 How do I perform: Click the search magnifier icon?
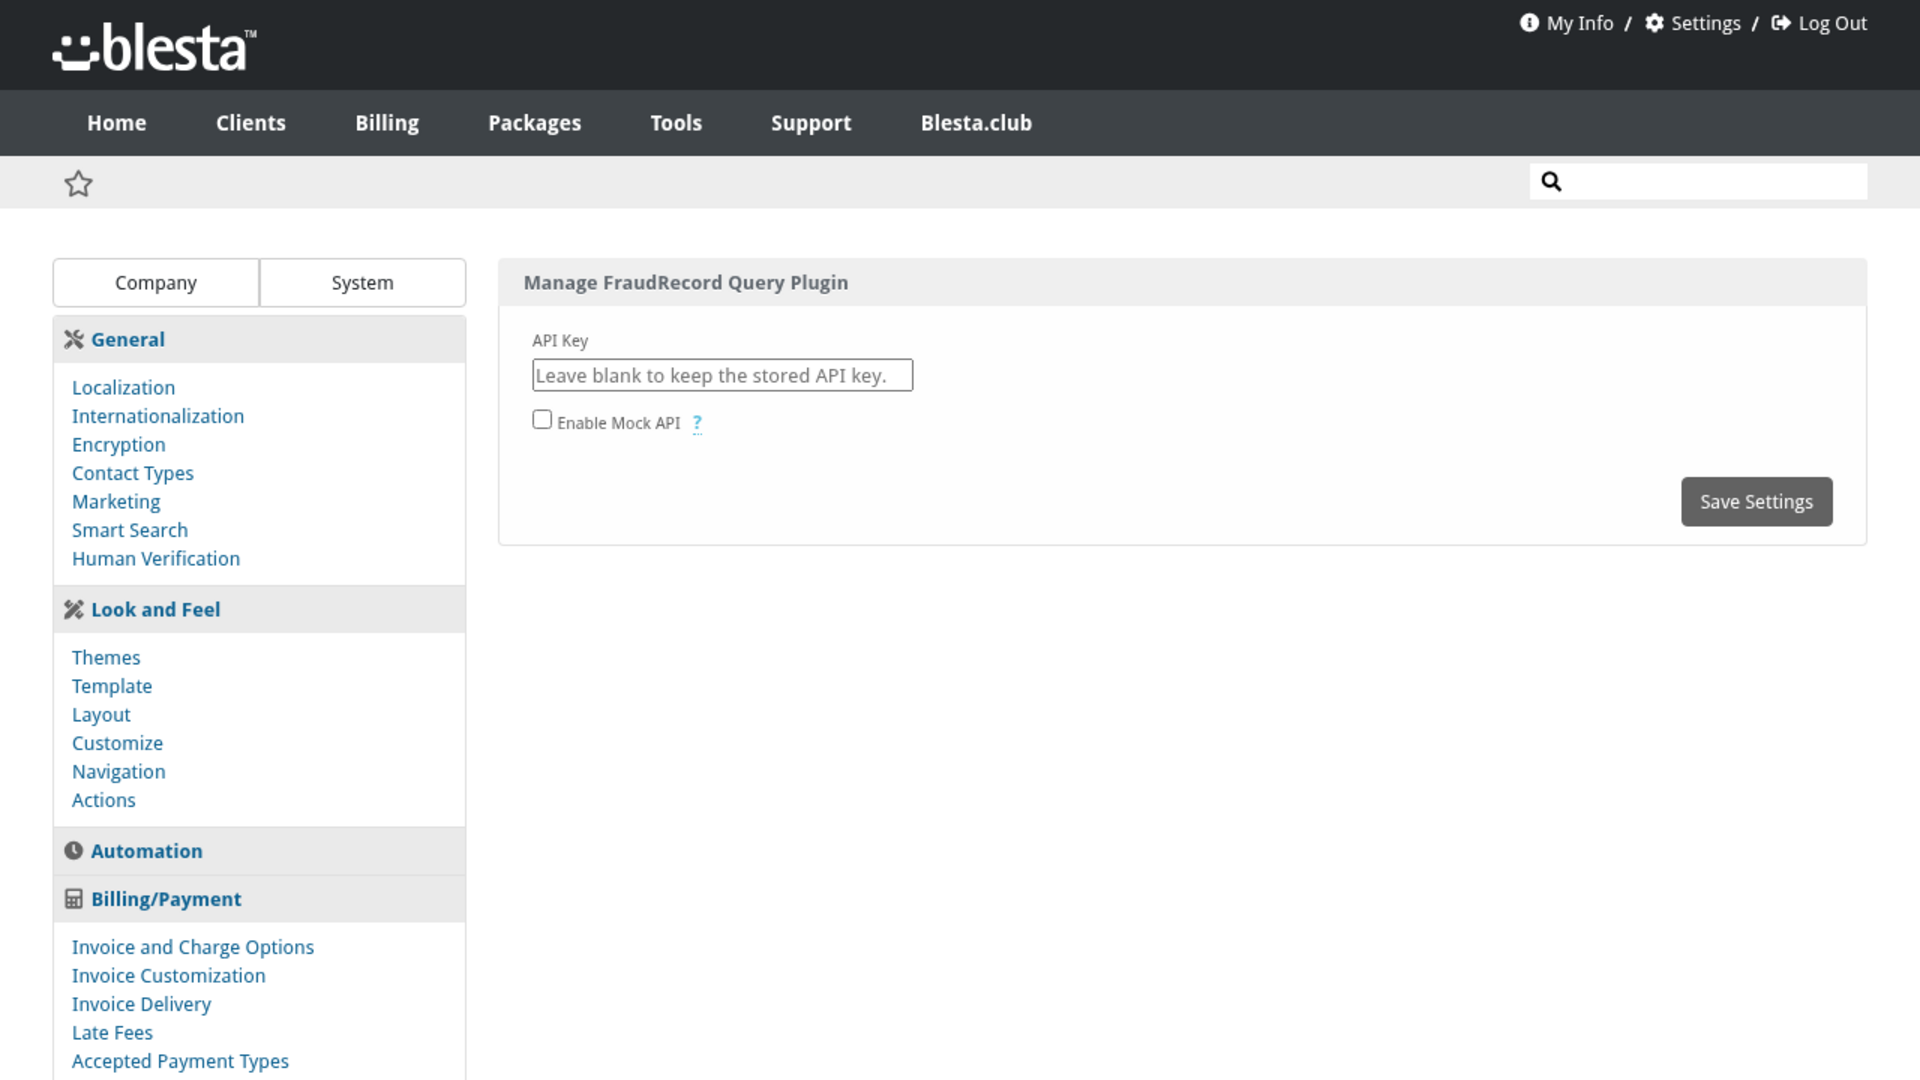click(1551, 181)
